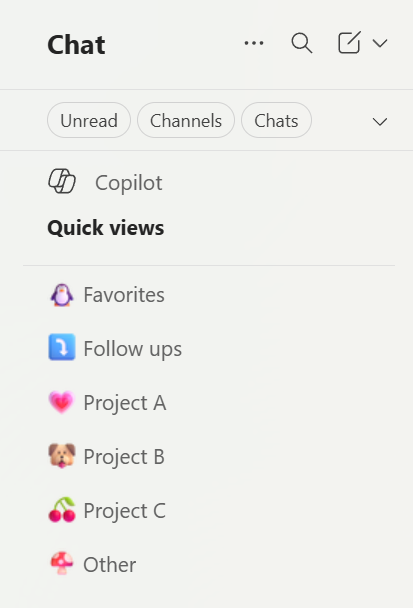Expand the new chat dropdown chevron
Image resolution: width=413 pixels, height=608 pixels.
pyautogui.click(x=380, y=43)
